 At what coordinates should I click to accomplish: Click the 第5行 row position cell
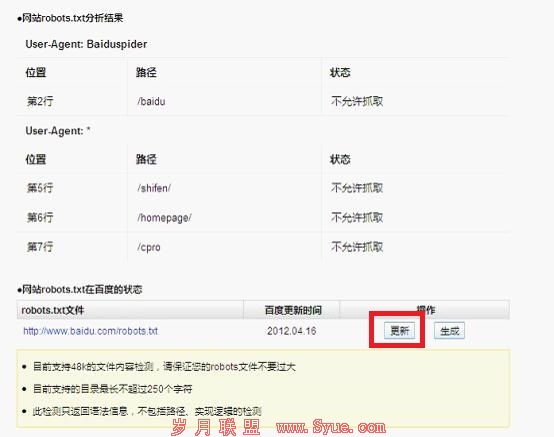tap(40, 188)
